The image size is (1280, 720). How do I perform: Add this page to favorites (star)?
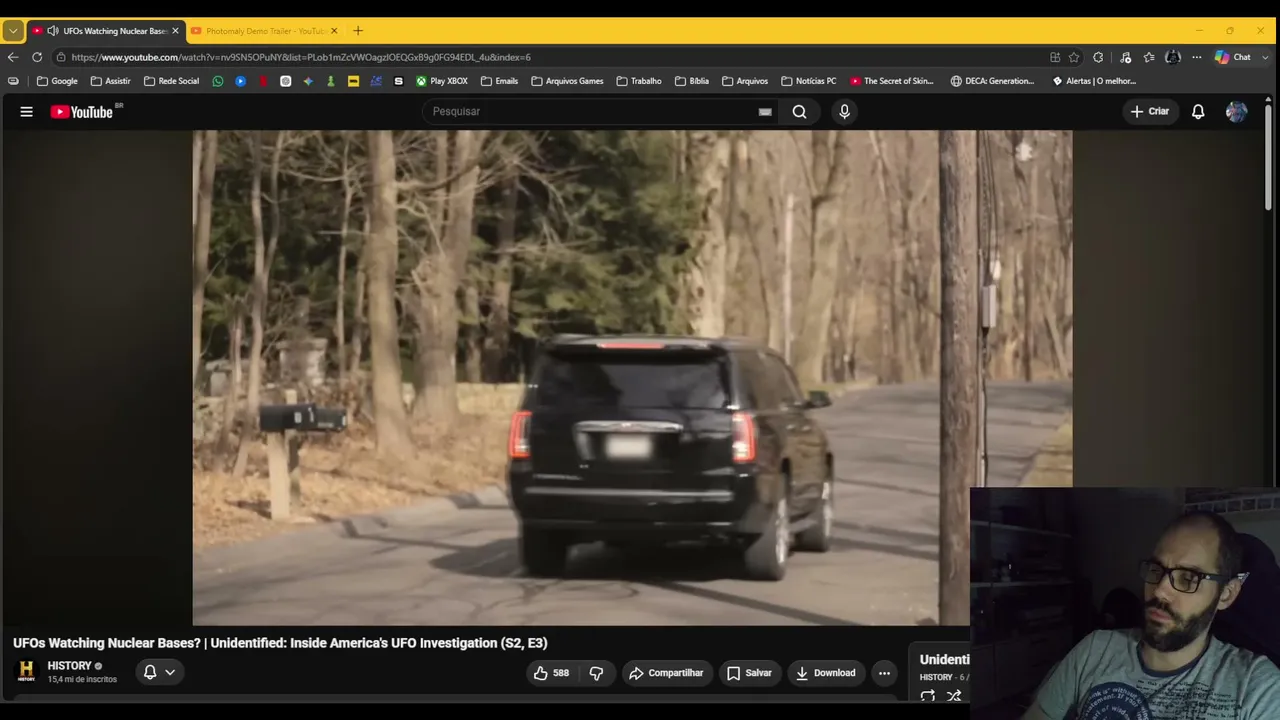tap(1074, 57)
